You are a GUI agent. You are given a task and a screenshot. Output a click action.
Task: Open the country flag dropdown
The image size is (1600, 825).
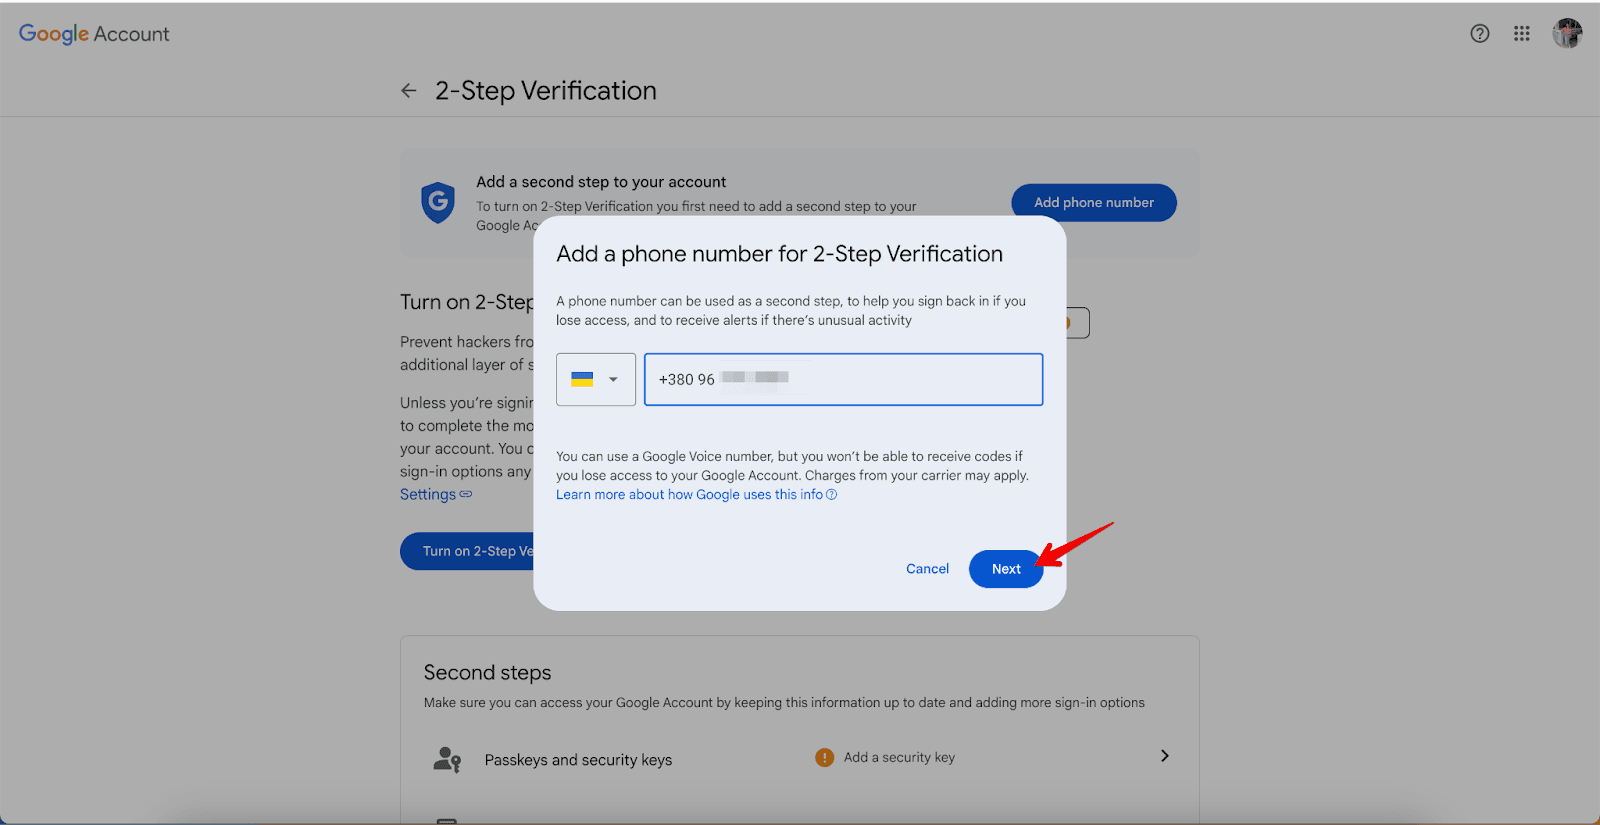pyautogui.click(x=596, y=379)
